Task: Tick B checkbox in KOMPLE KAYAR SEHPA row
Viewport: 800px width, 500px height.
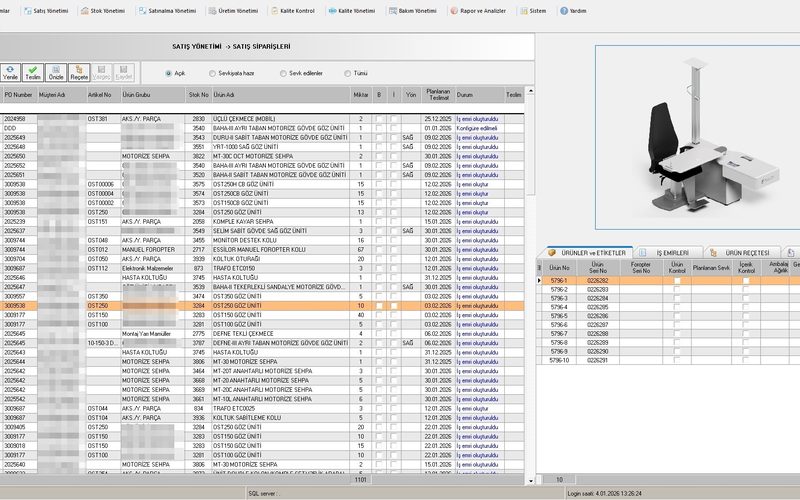Action: (x=379, y=221)
